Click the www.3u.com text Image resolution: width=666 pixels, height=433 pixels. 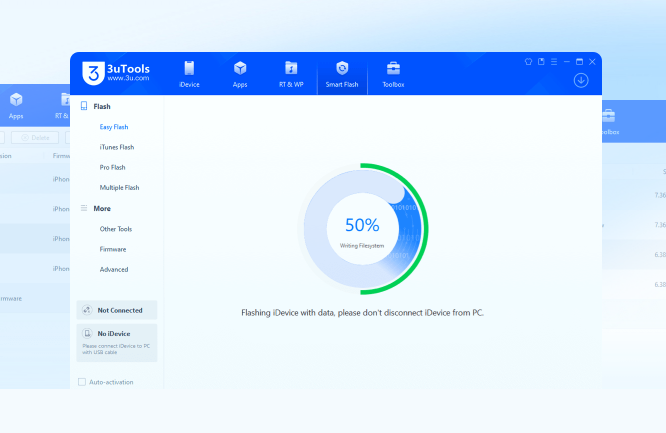click(128, 78)
